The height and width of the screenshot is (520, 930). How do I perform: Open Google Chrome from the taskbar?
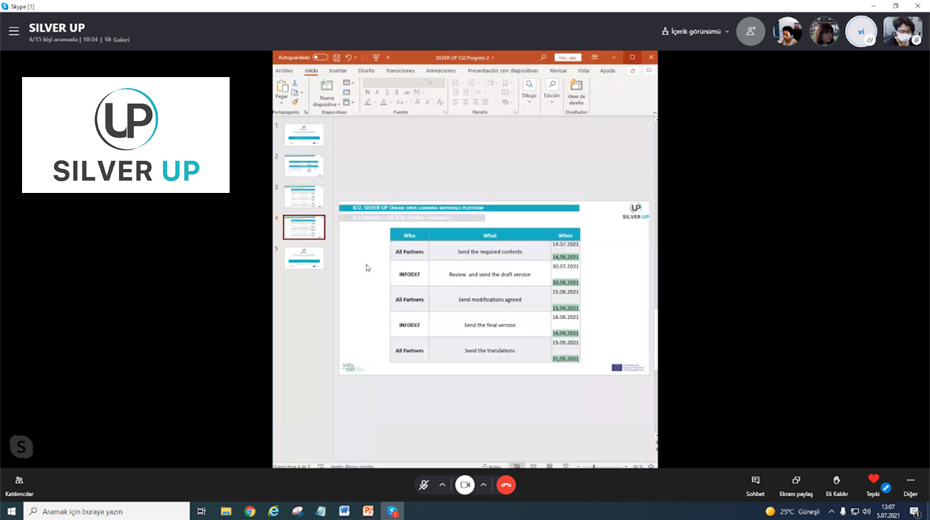click(249, 511)
